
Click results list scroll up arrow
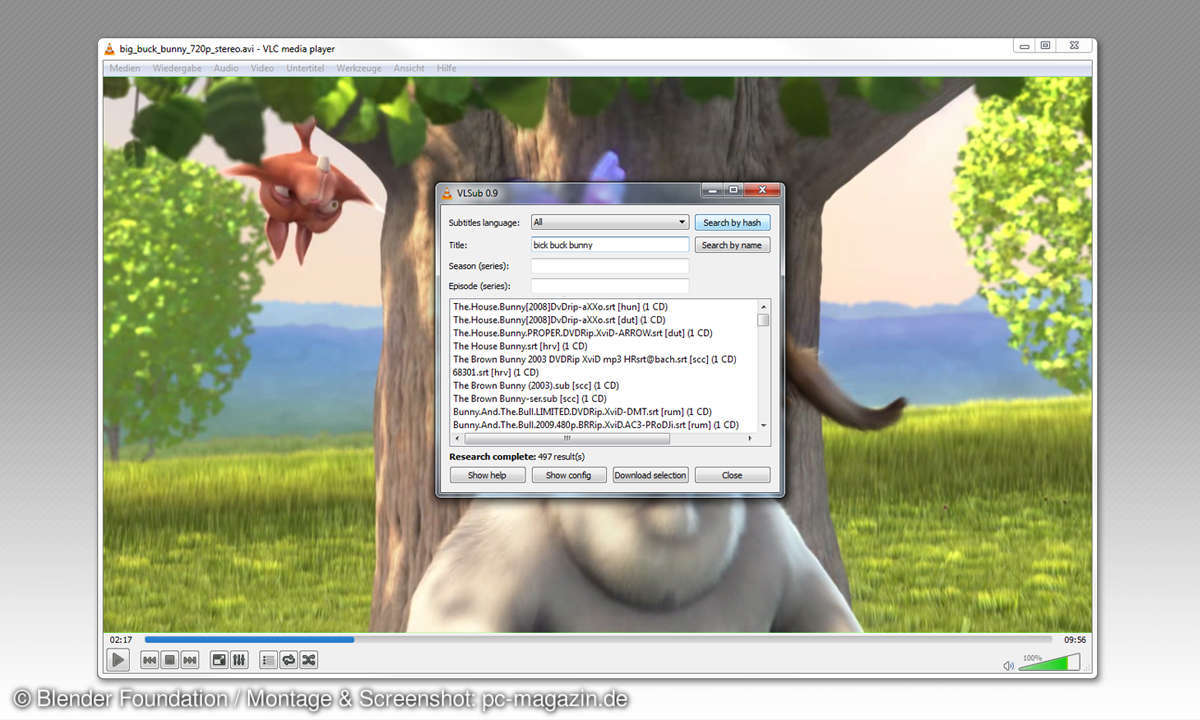764,306
